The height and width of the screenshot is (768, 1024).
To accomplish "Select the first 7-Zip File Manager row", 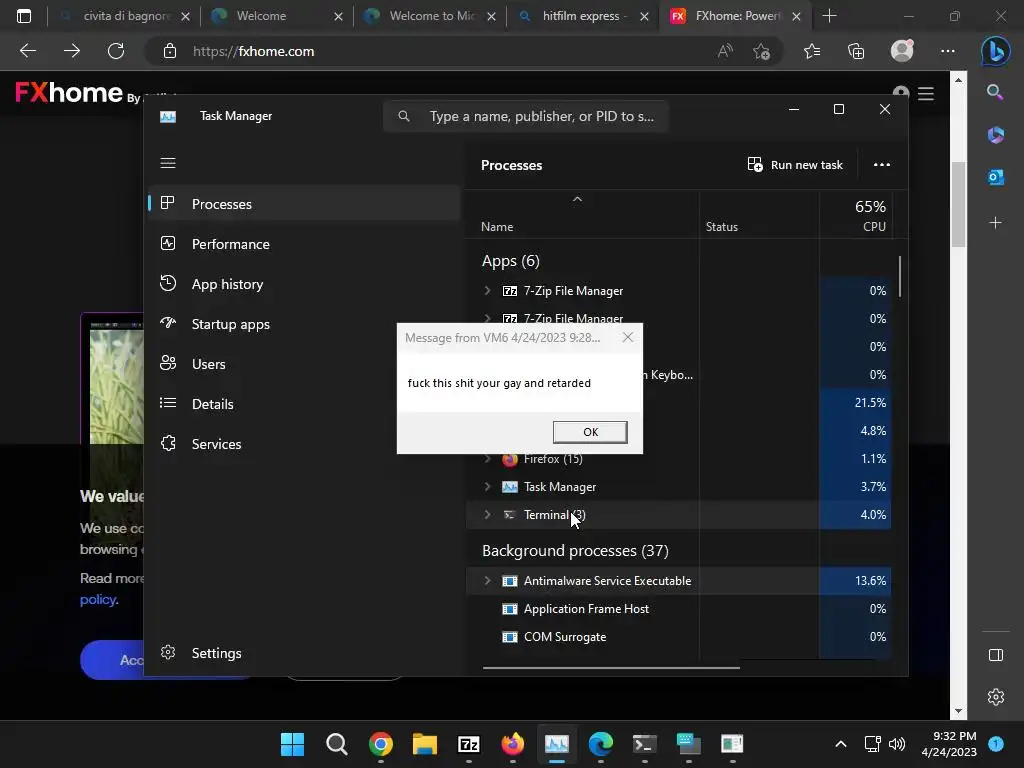I will 678,291.
